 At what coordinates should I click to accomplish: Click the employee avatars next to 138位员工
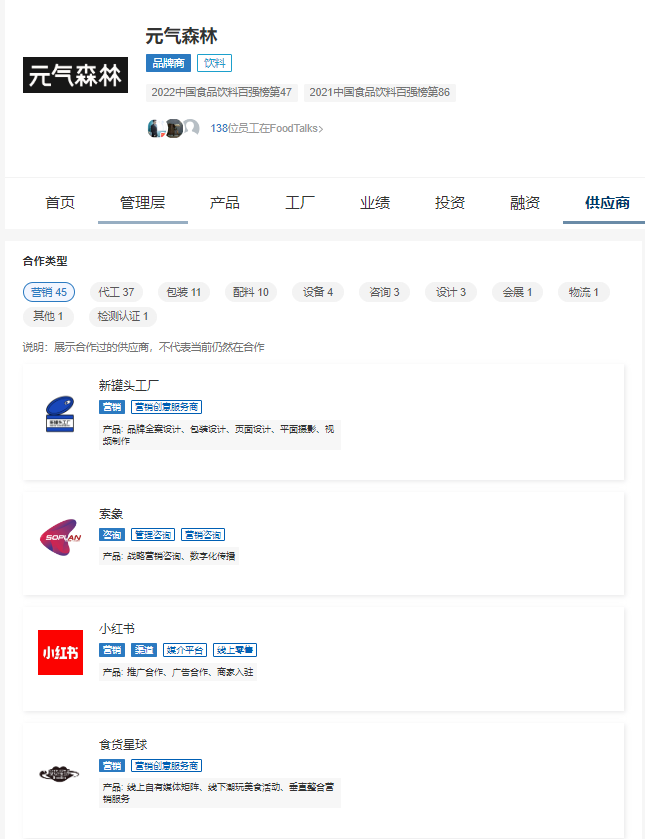pyautogui.click(x=173, y=128)
